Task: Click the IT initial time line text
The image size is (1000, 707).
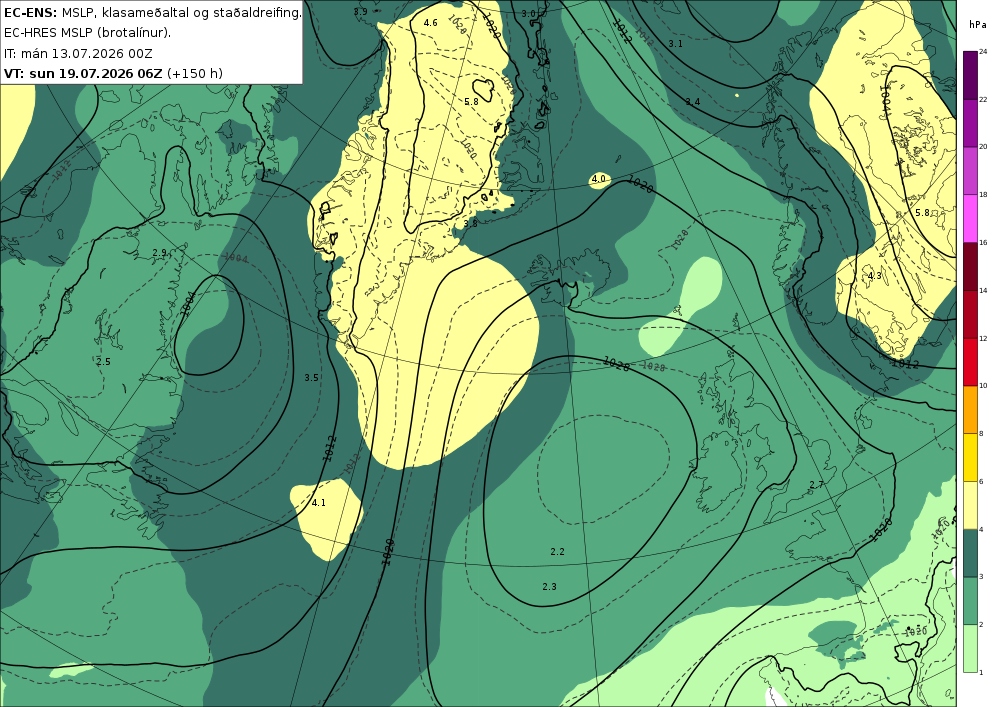Action: point(78,54)
